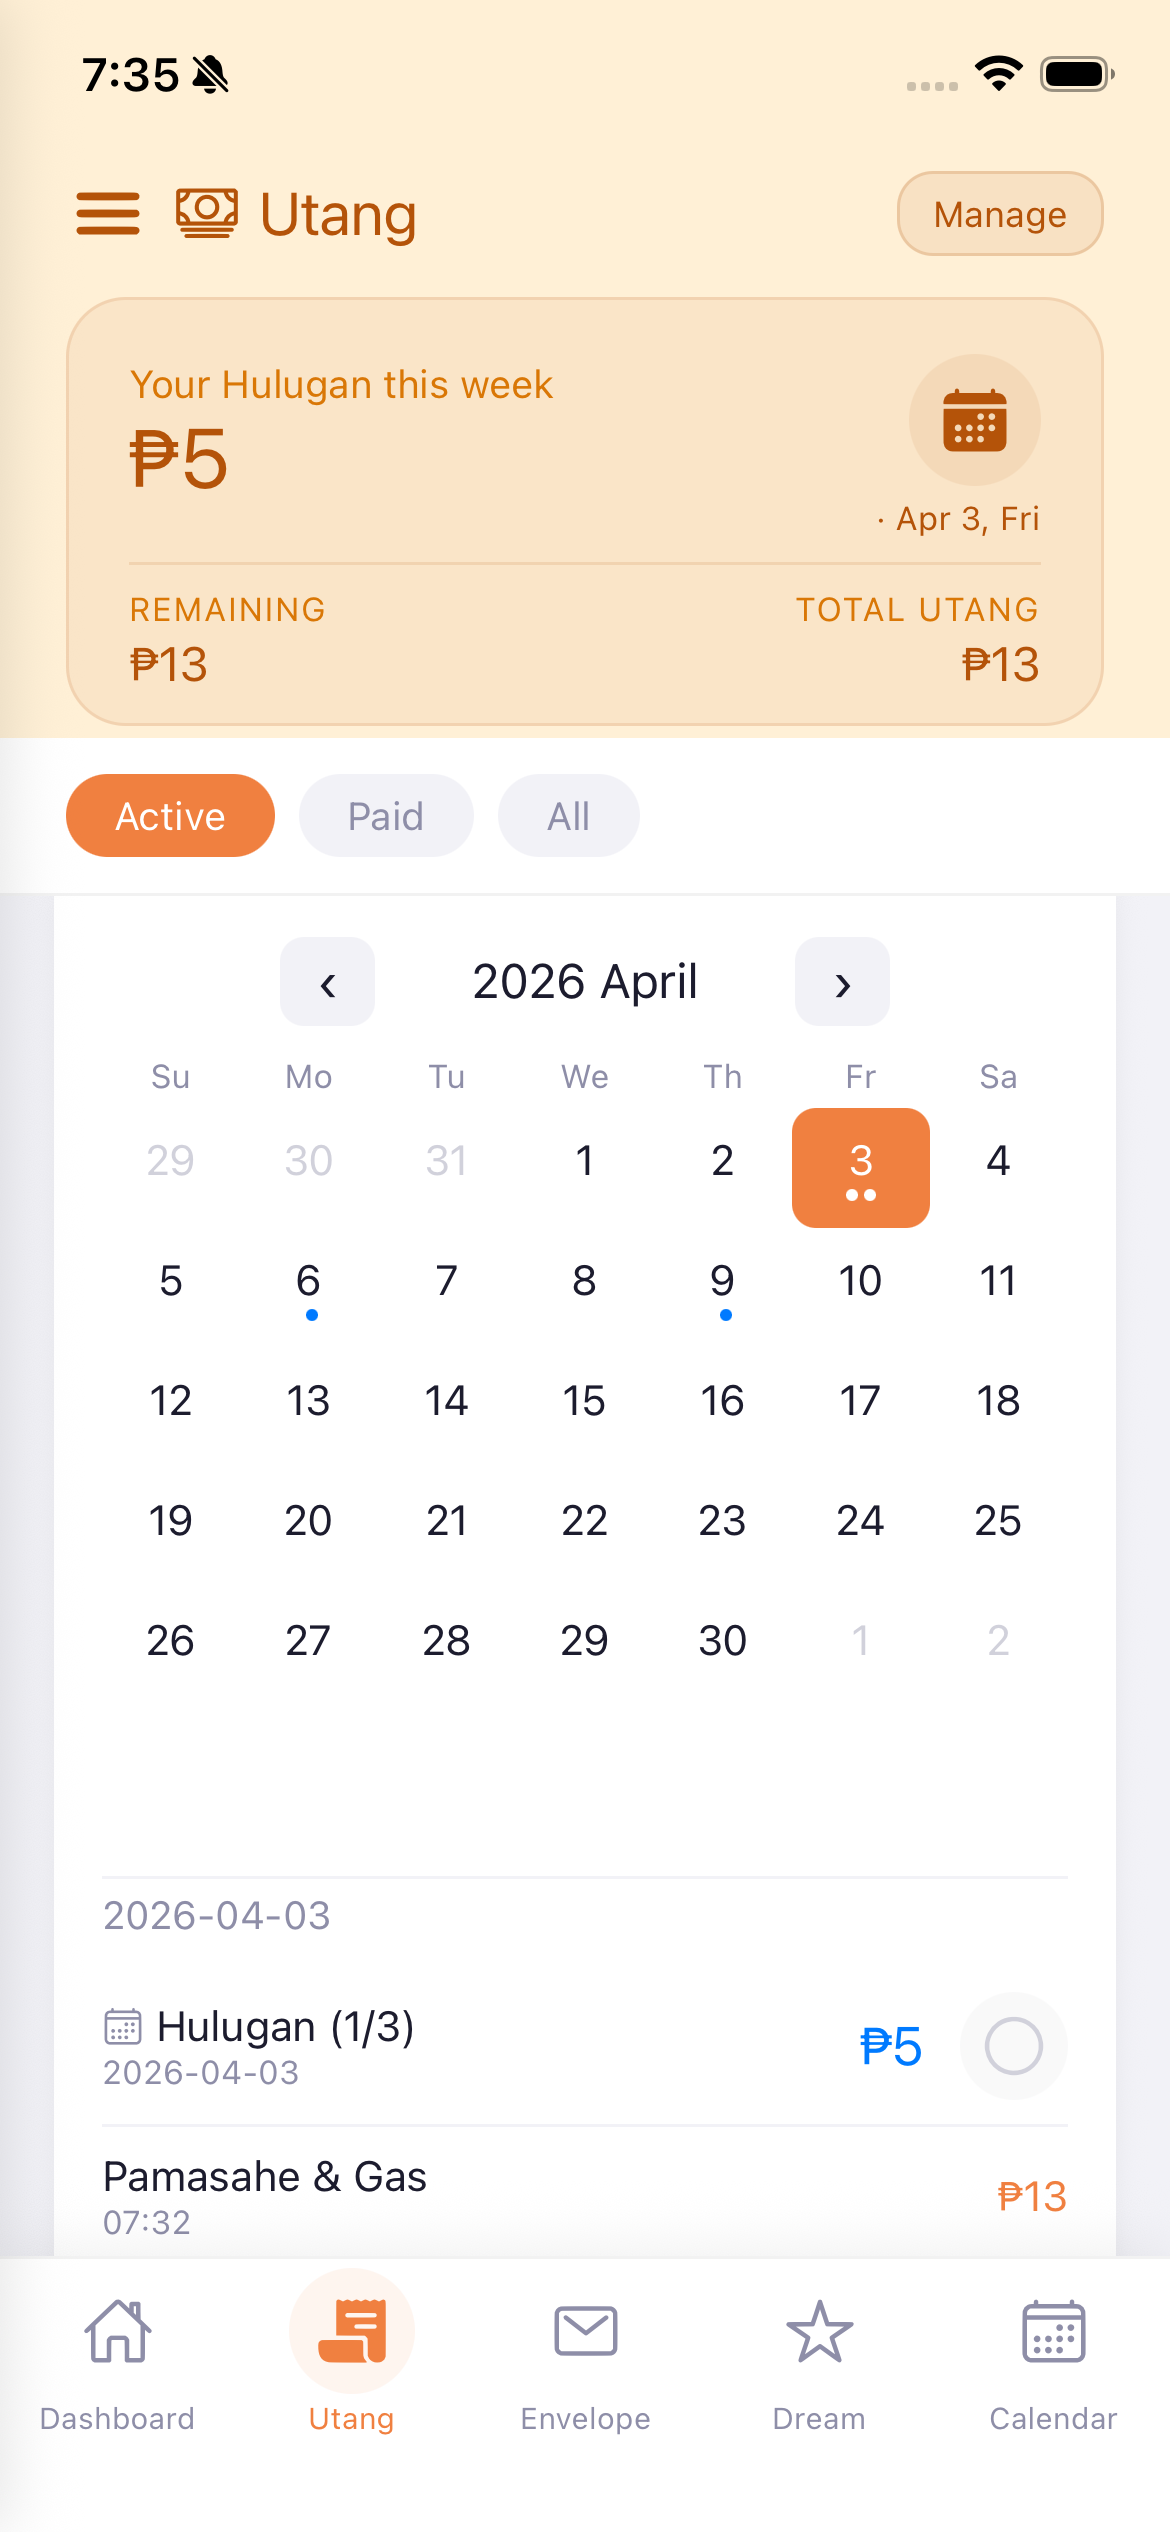Screen dimensions: 1170x2532
Task: Go to next month
Action: 842,982
